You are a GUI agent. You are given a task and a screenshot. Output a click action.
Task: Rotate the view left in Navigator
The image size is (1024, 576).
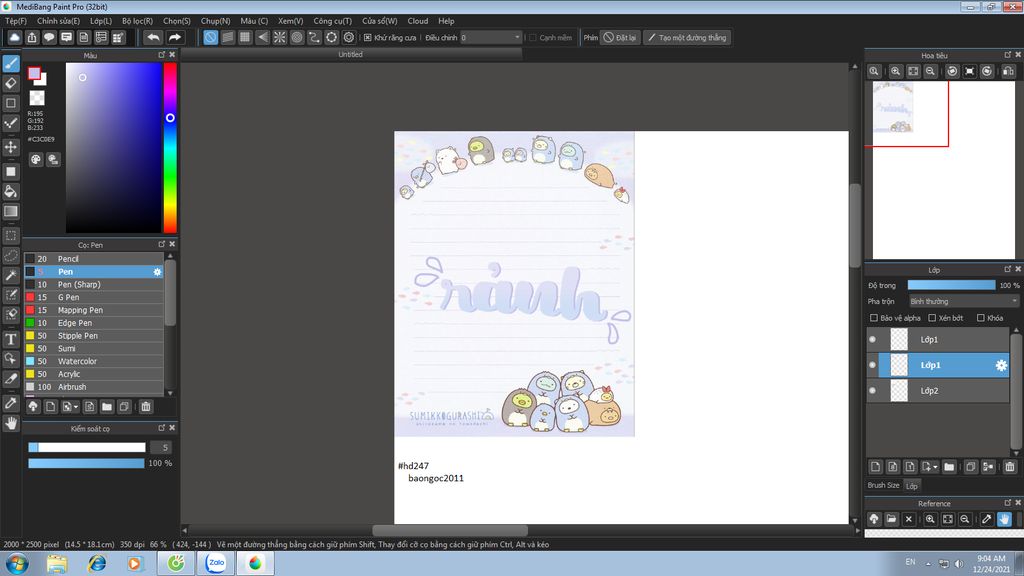pos(952,71)
